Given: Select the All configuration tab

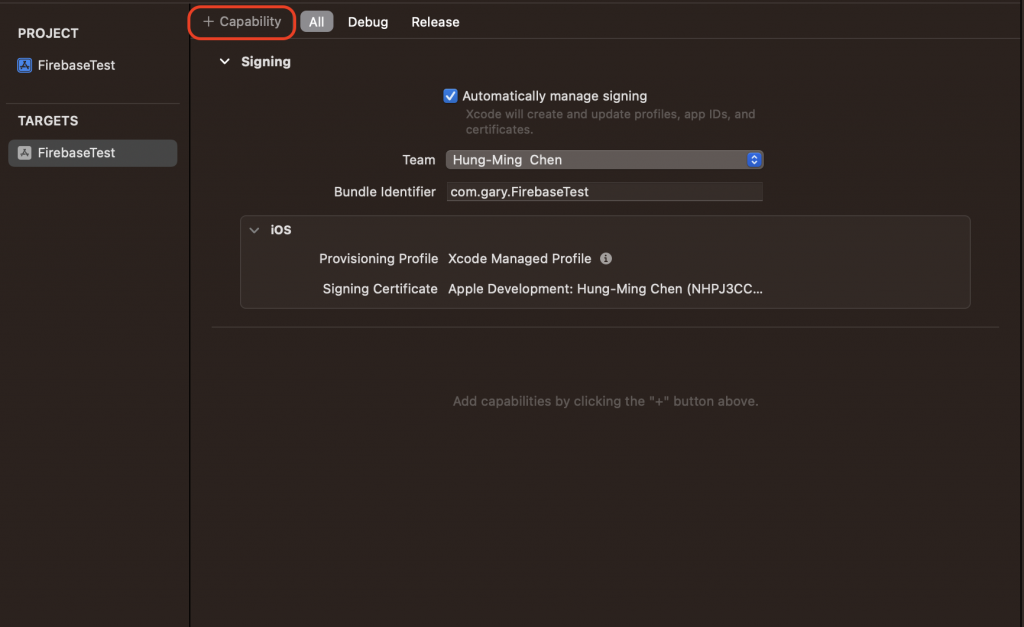Looking at the screenshot, I should (317, 22).
